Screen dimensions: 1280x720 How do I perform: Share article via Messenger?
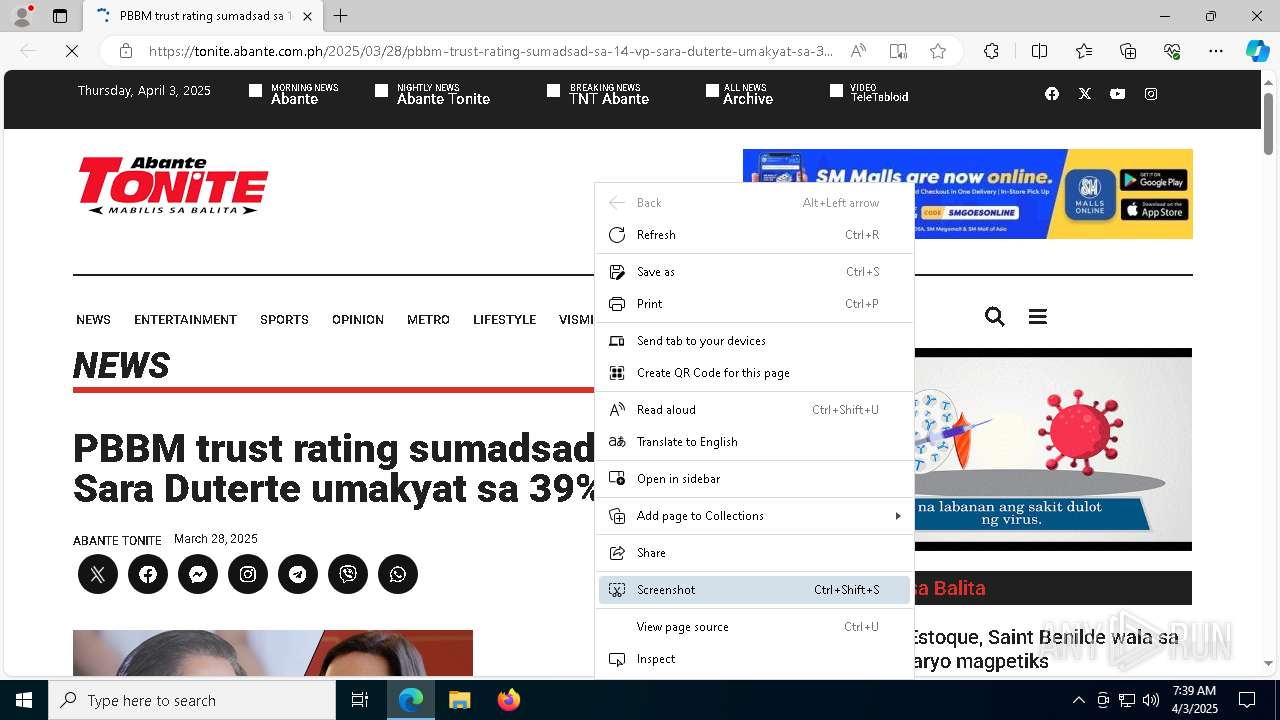[198, 574]
